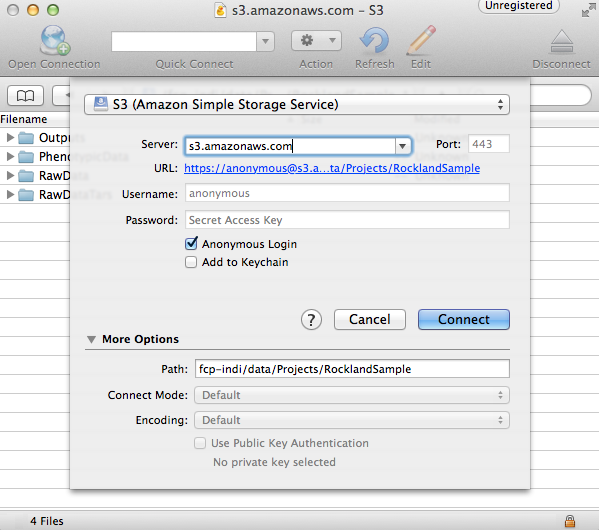Open the Action gear menu

coord(316,41)
